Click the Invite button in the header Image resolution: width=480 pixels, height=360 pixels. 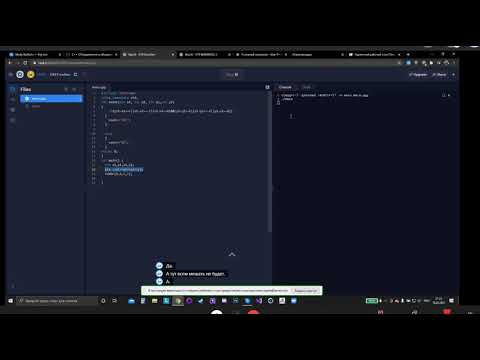click(418, 75)
